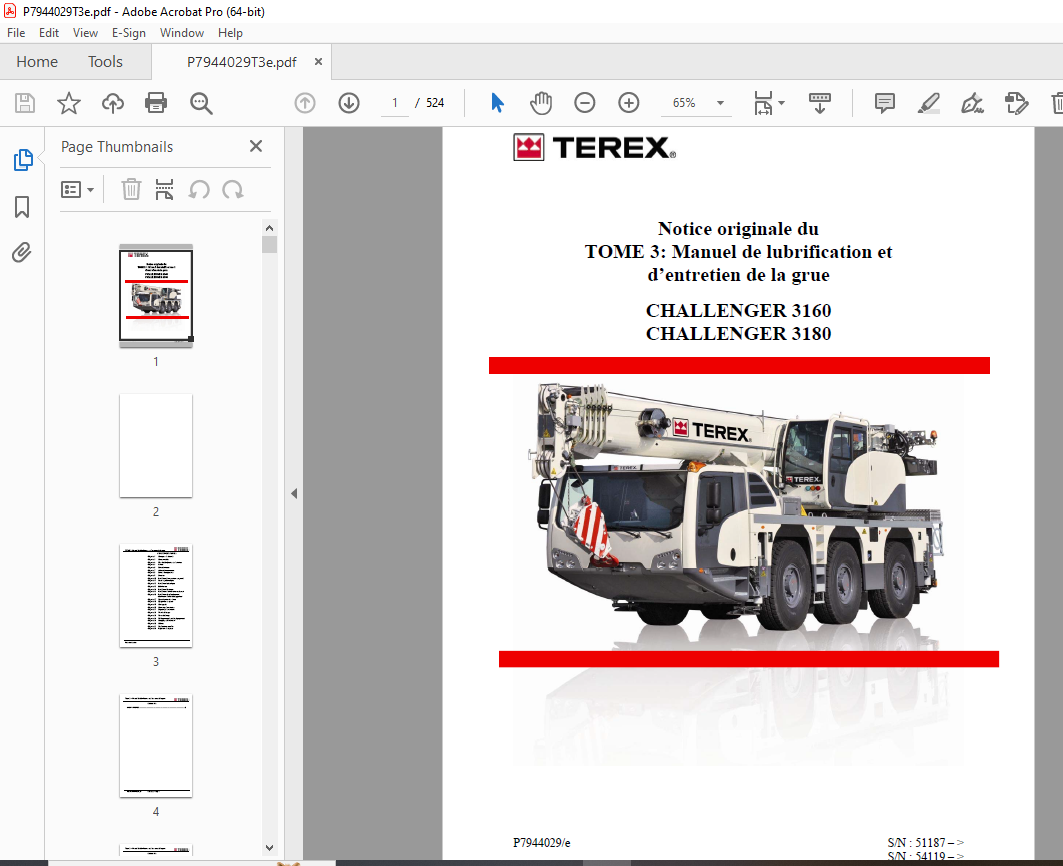Close the Page Thumbnails panel
Viewport: 1063px width, 866px height.
256,146
